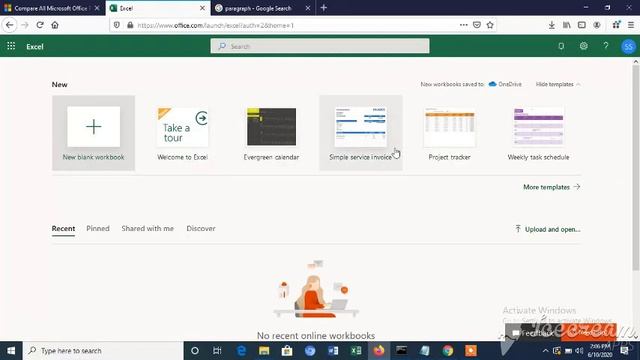Open the help question mark icon
The height and width of the screenshot is (360, 640).
(x=606, y=46)
